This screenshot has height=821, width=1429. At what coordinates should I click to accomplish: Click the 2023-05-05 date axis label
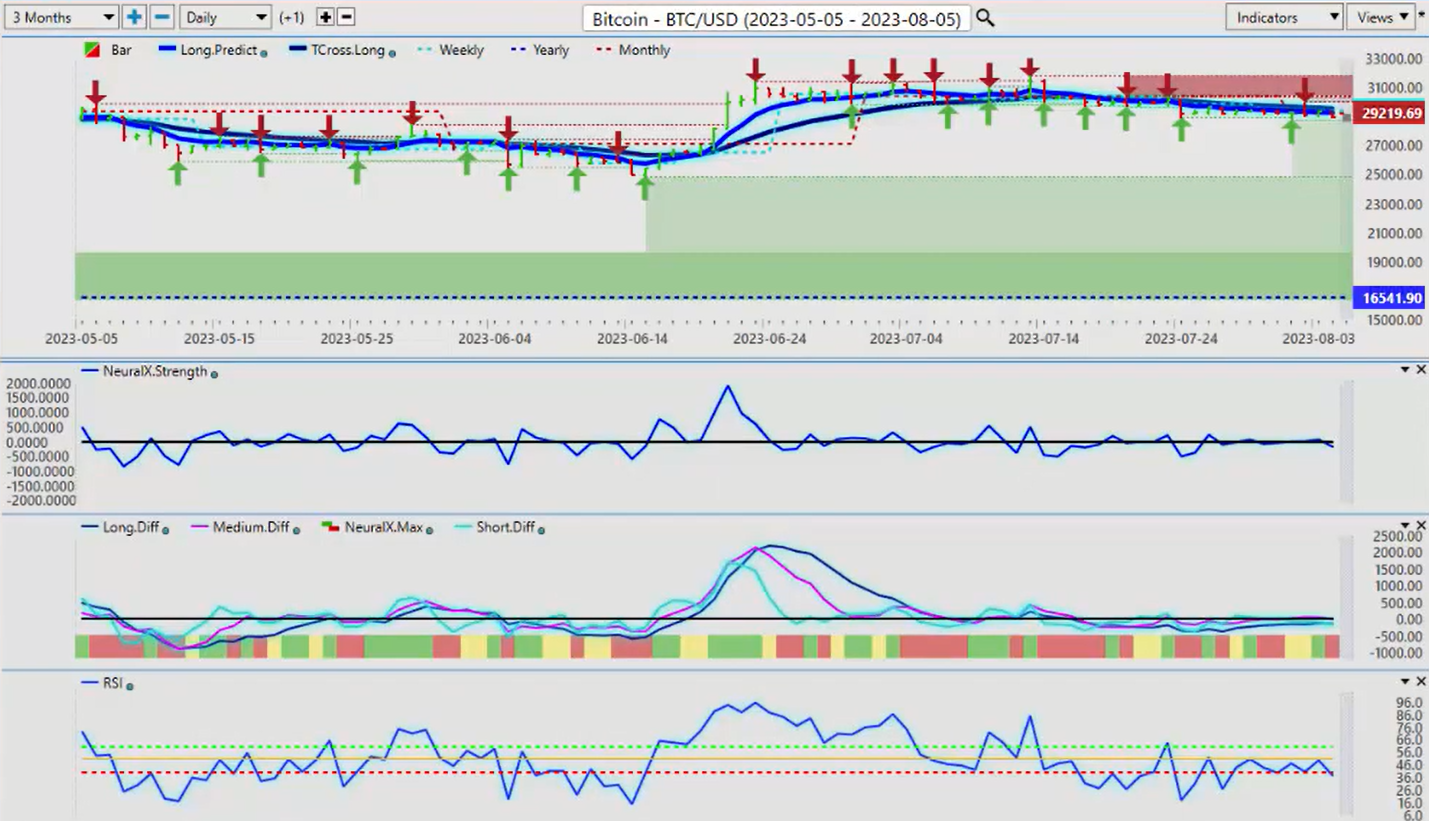pos(81,339)
